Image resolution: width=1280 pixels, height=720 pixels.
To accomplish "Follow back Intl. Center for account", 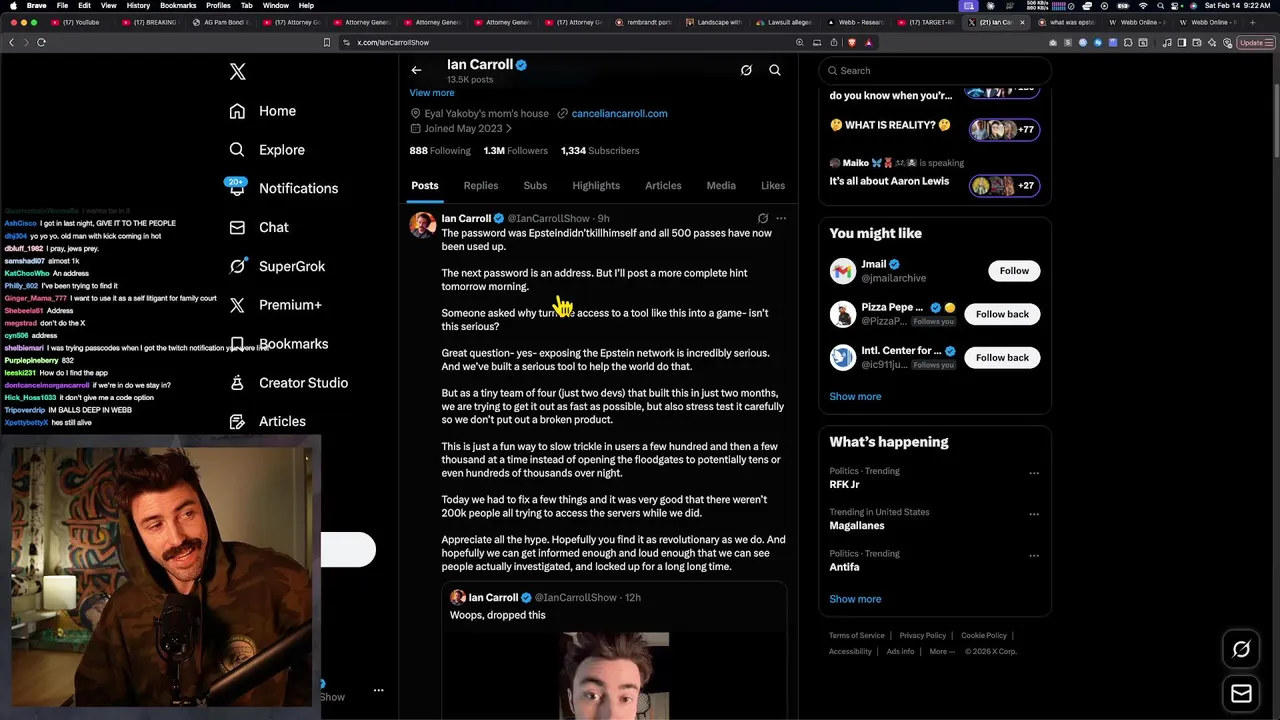I will (1002, 357).
